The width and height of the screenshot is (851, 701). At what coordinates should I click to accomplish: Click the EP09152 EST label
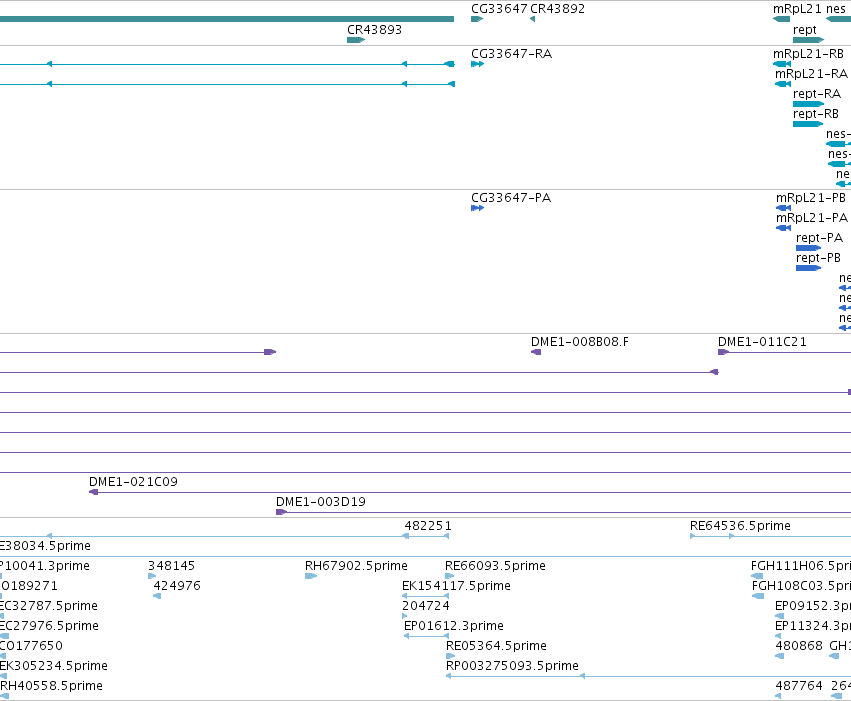point(813,606)
